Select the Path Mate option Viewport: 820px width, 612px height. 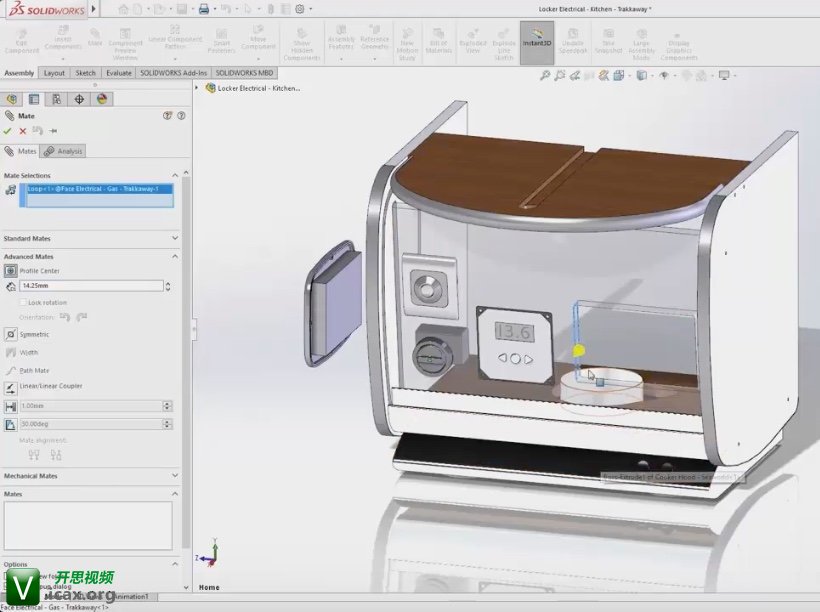11,370
